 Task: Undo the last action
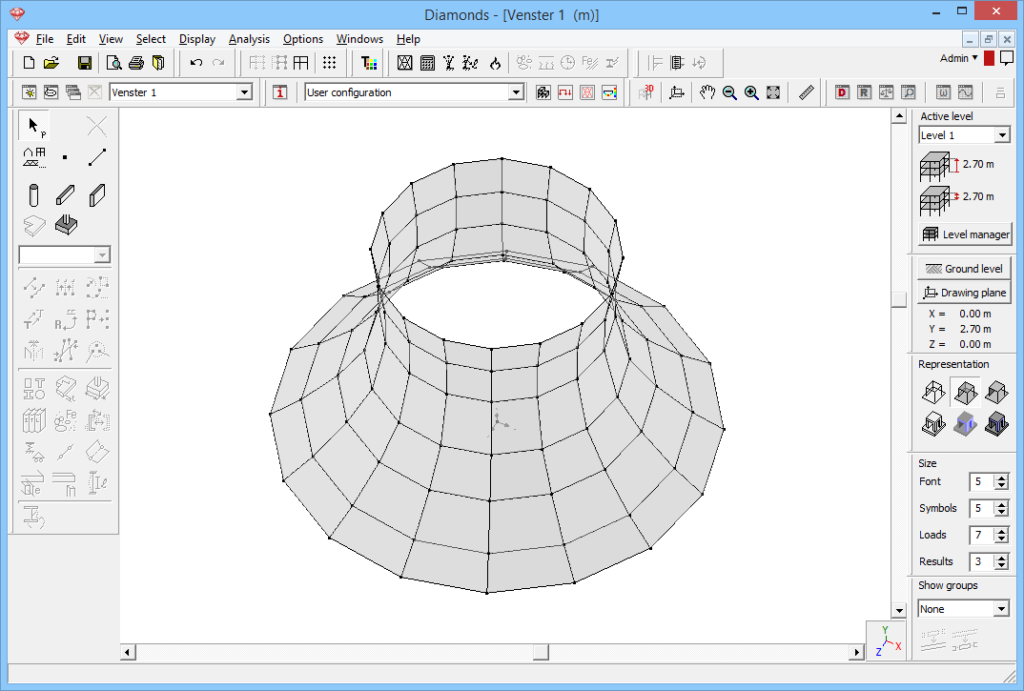tap(196, 63)
